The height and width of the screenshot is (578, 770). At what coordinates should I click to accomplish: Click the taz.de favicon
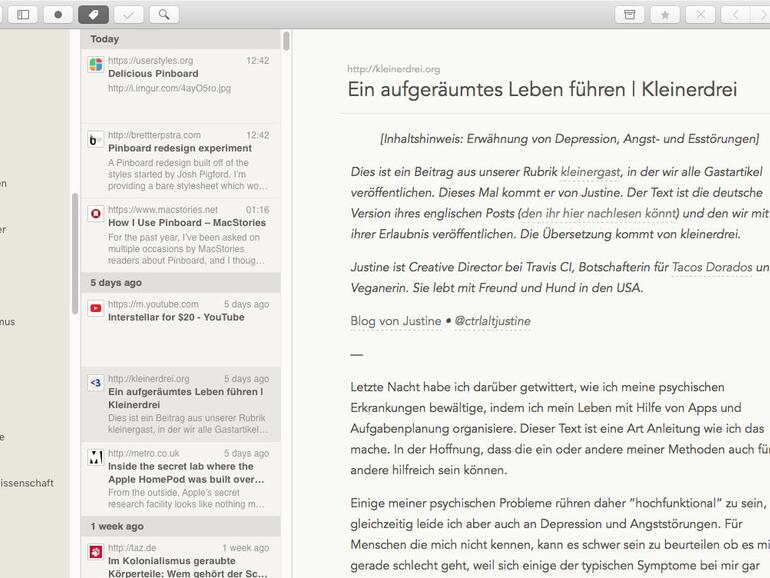pos(96,551)
